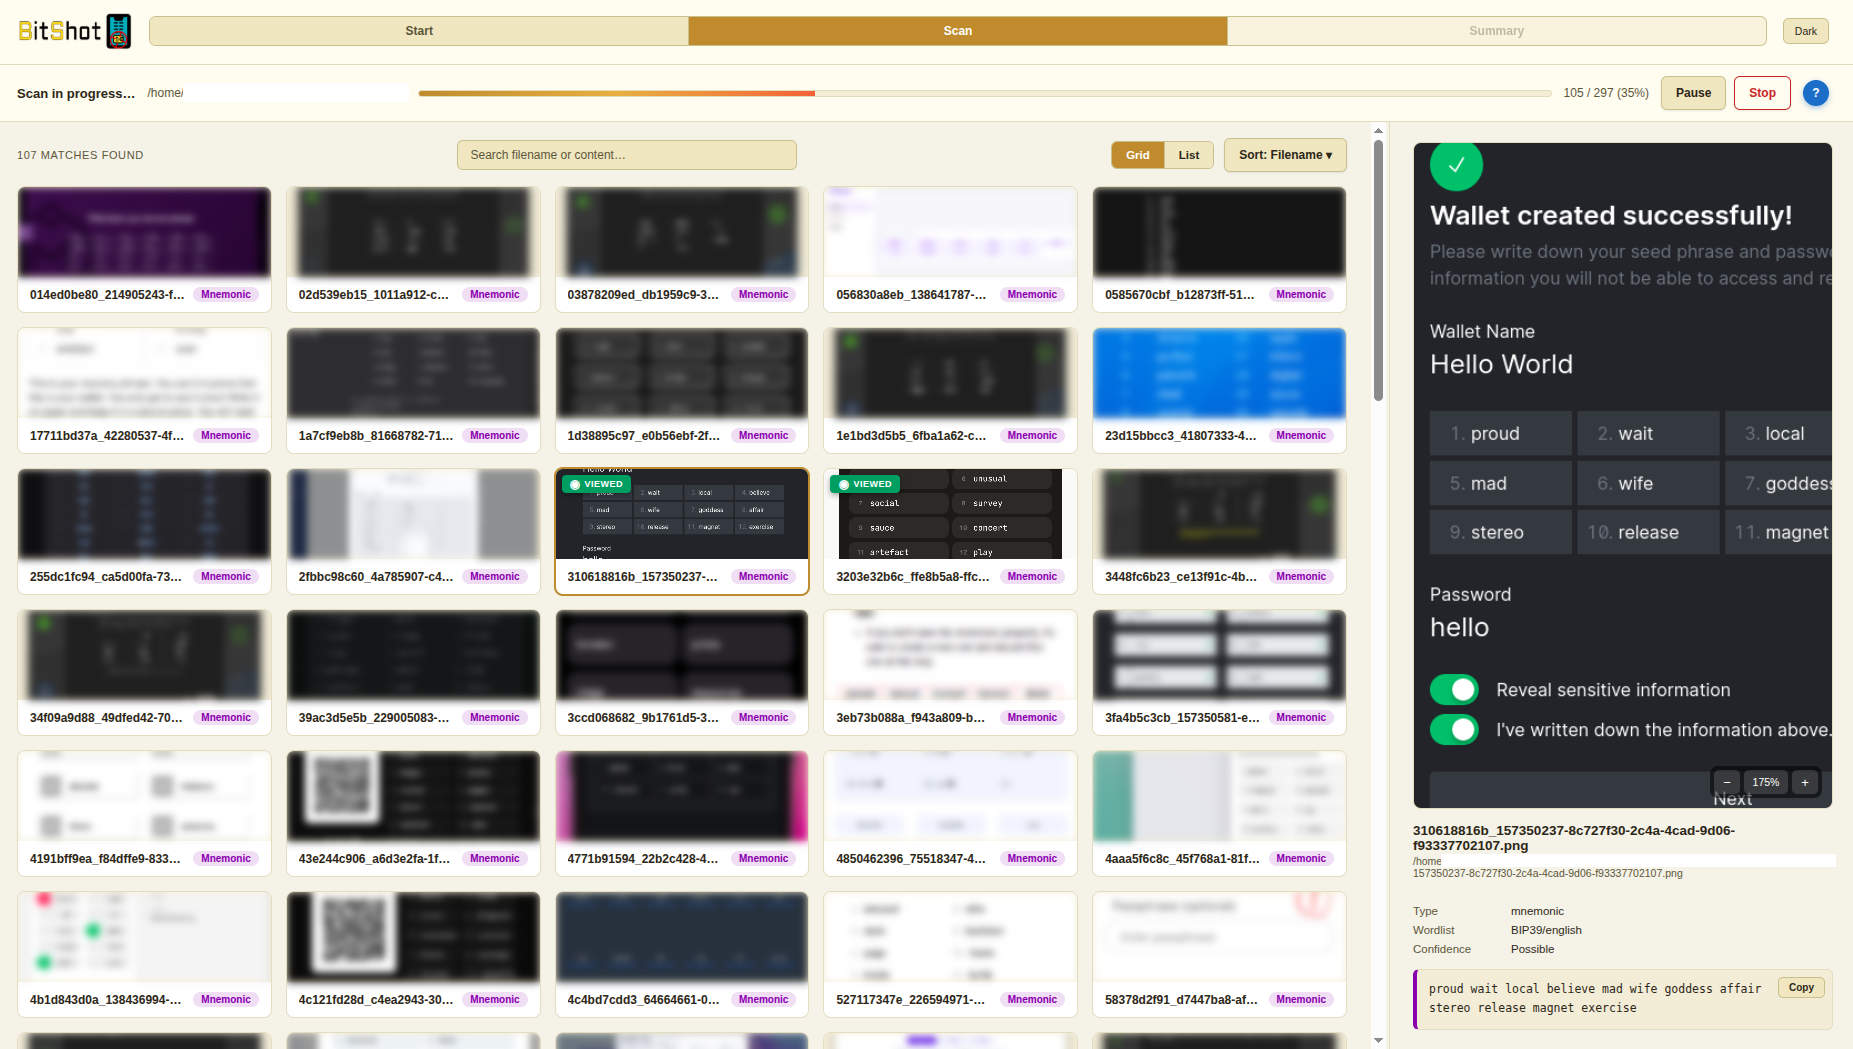Open thumbnail 4b1d843d0a_138436994
The width and height of the screenshot is (1853, 1049).
coord(144,955)
